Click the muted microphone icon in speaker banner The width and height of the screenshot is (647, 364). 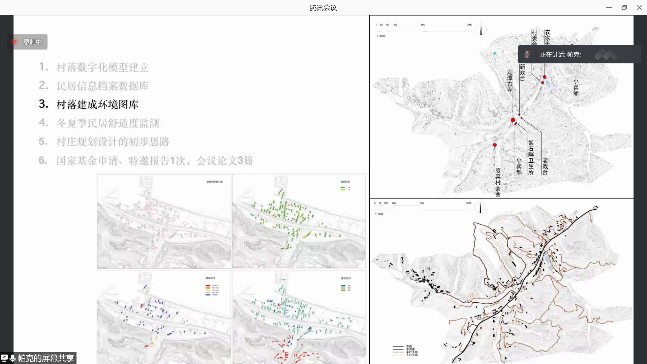click(527, 54)
